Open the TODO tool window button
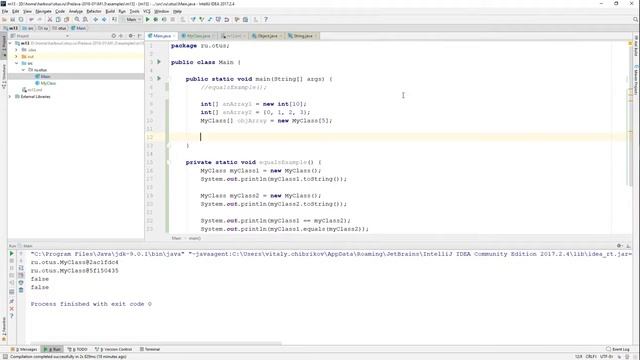This screenshot has width=640, height=360. click(78, 349)
